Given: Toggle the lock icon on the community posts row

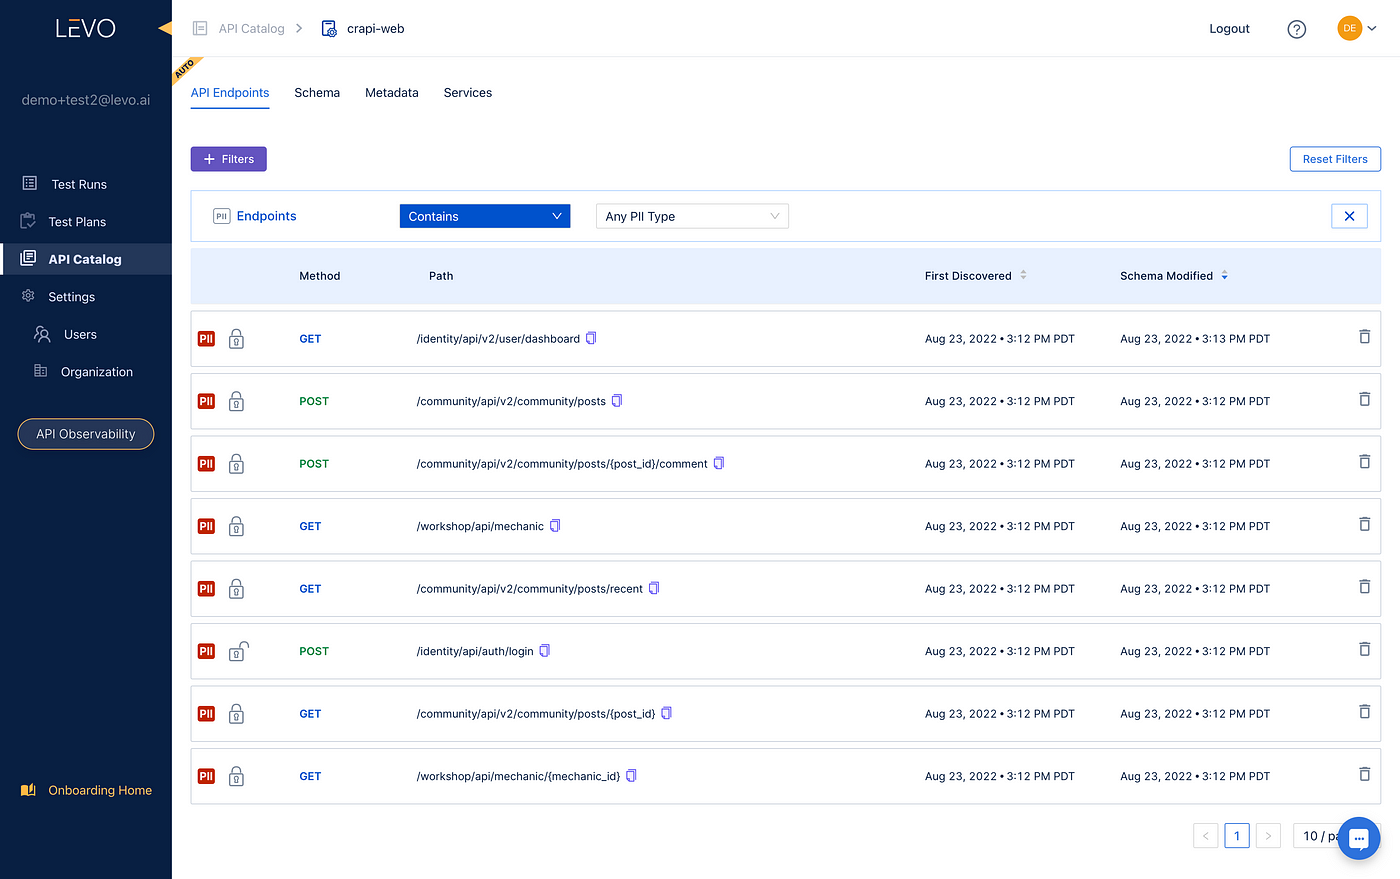Looking at the screenshot, I should coord(237,401).
